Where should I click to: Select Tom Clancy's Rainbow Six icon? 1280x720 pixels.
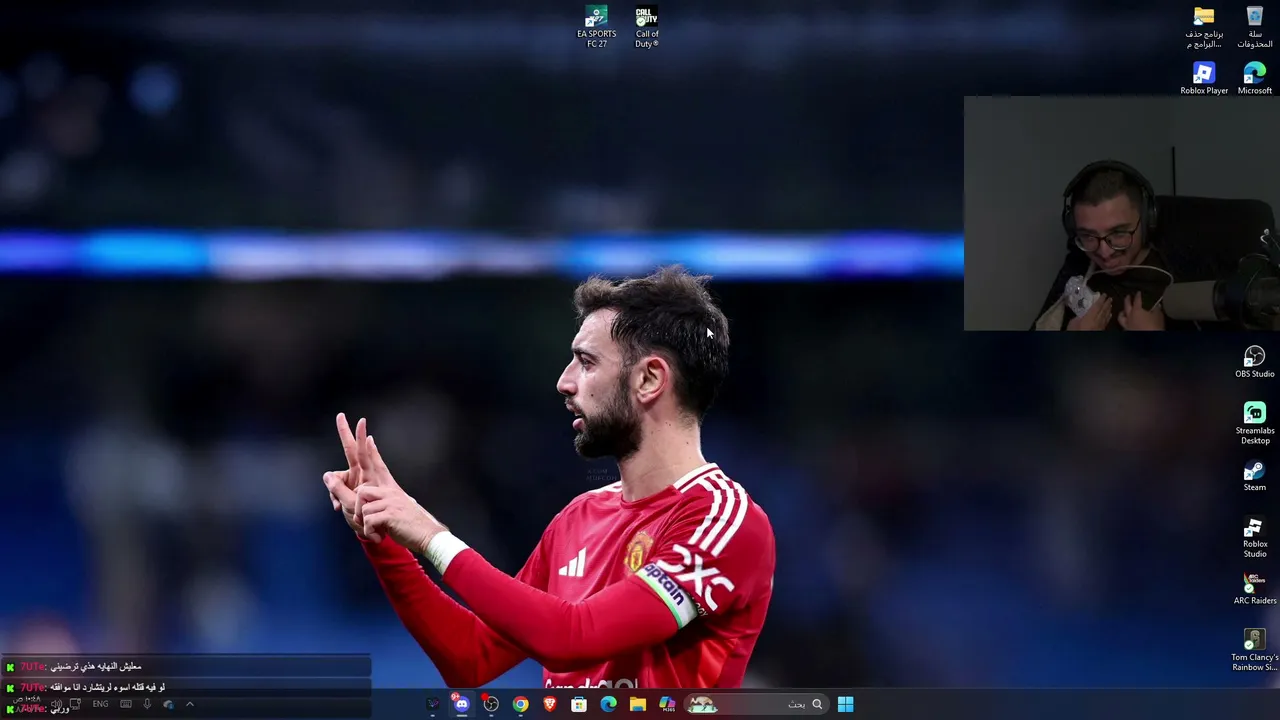click(1255, 651)
